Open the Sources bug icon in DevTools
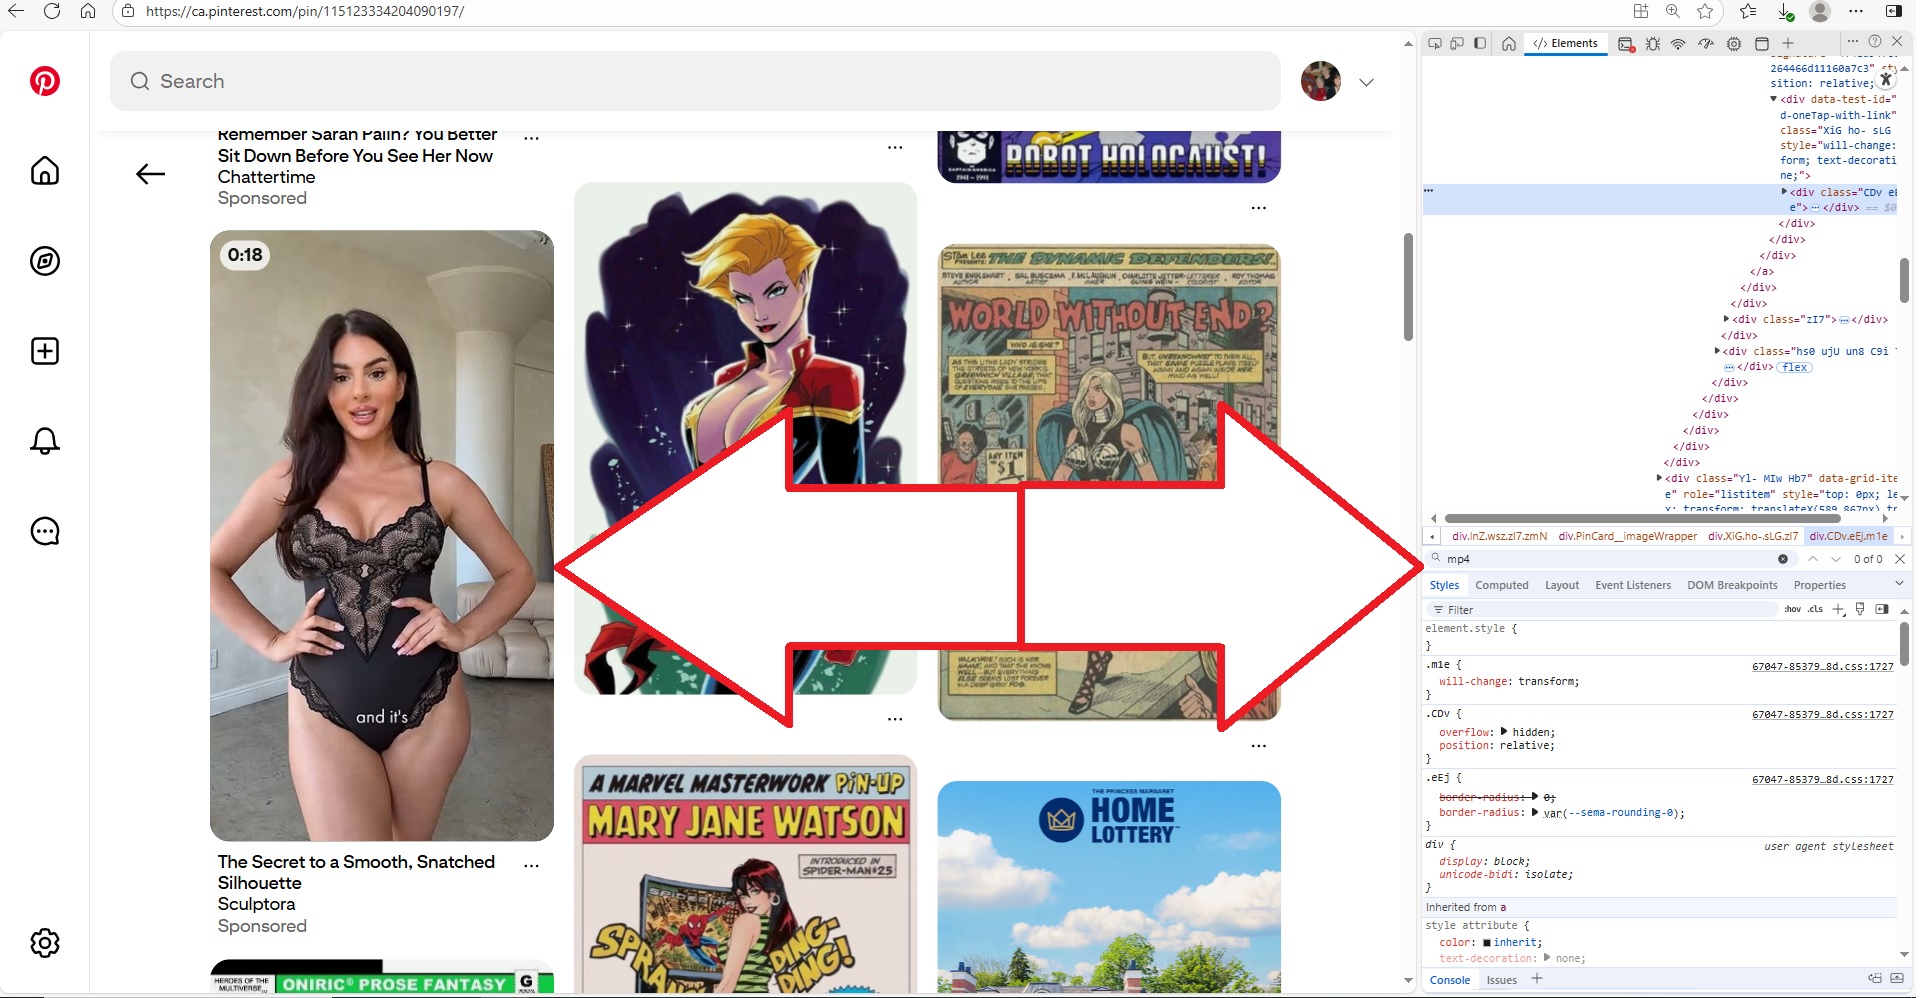Screen dimensions: 1920x998 1653,44
